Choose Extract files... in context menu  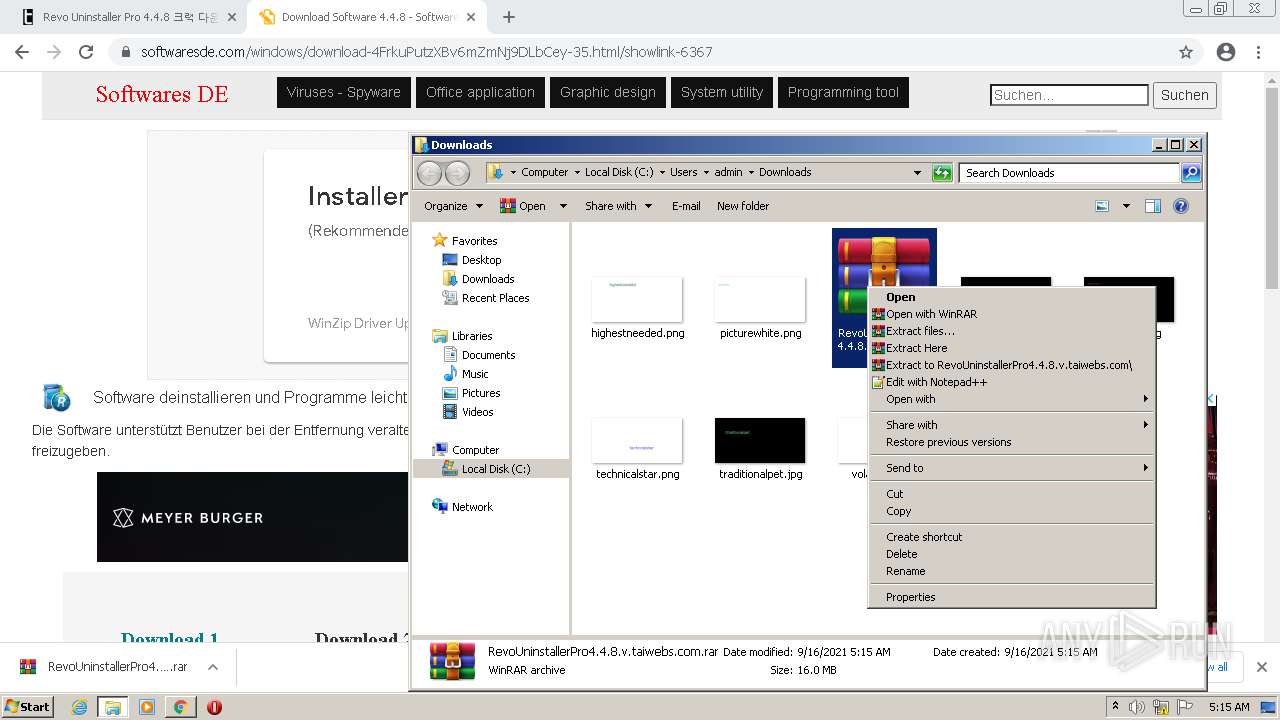coord(1011,331)
